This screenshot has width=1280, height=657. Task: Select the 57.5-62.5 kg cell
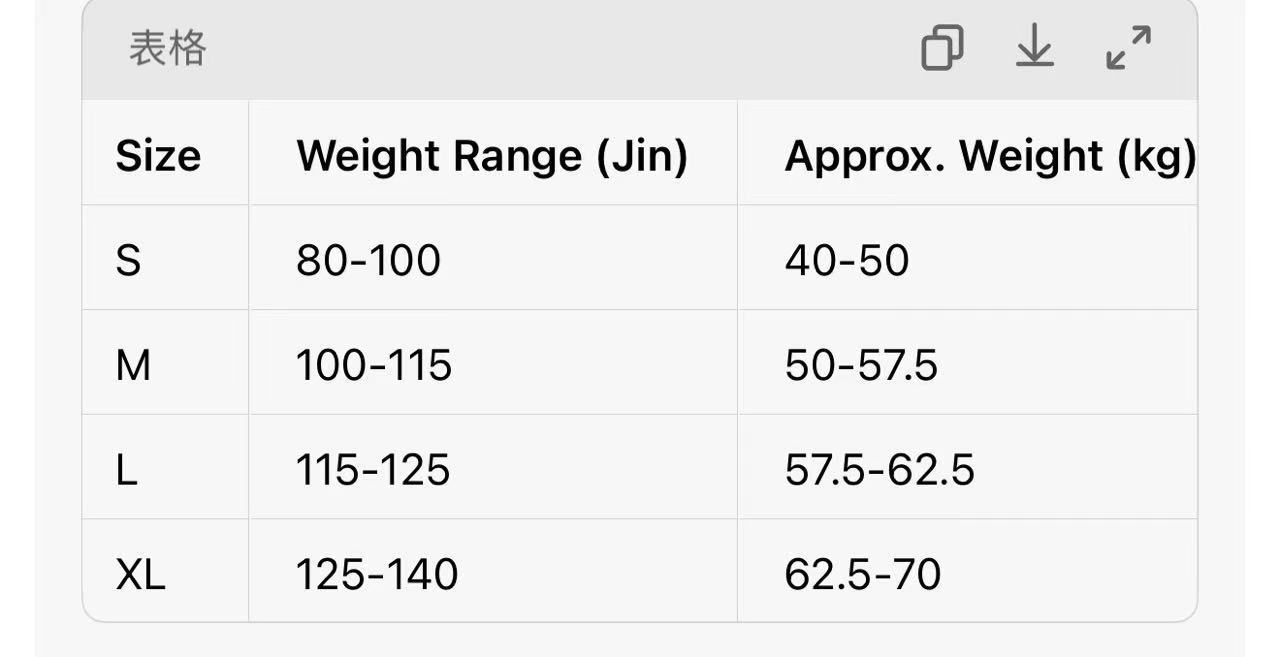click(879, 470)
